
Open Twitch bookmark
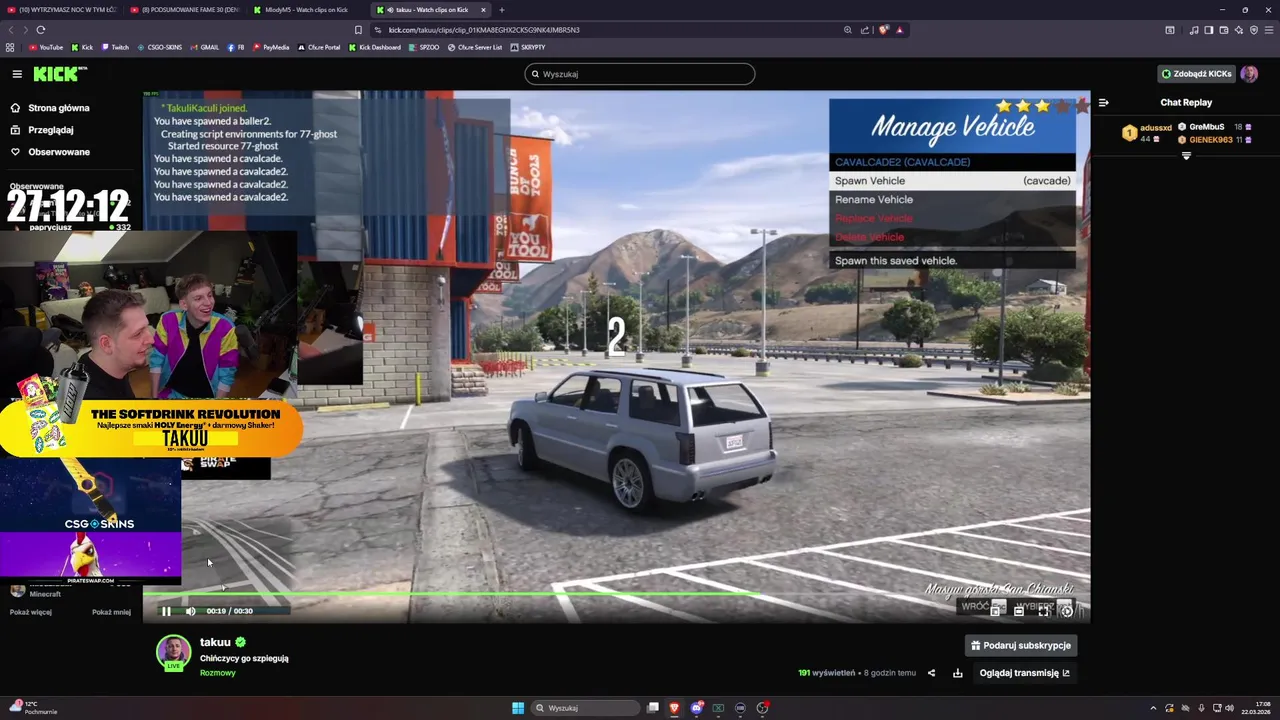[x=115, y=47]
